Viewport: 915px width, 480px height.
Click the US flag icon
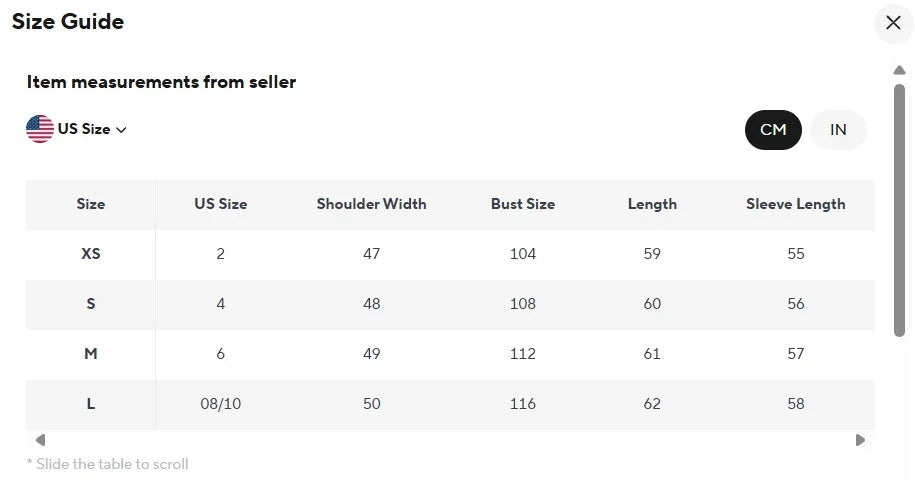[x=40, y=129]
